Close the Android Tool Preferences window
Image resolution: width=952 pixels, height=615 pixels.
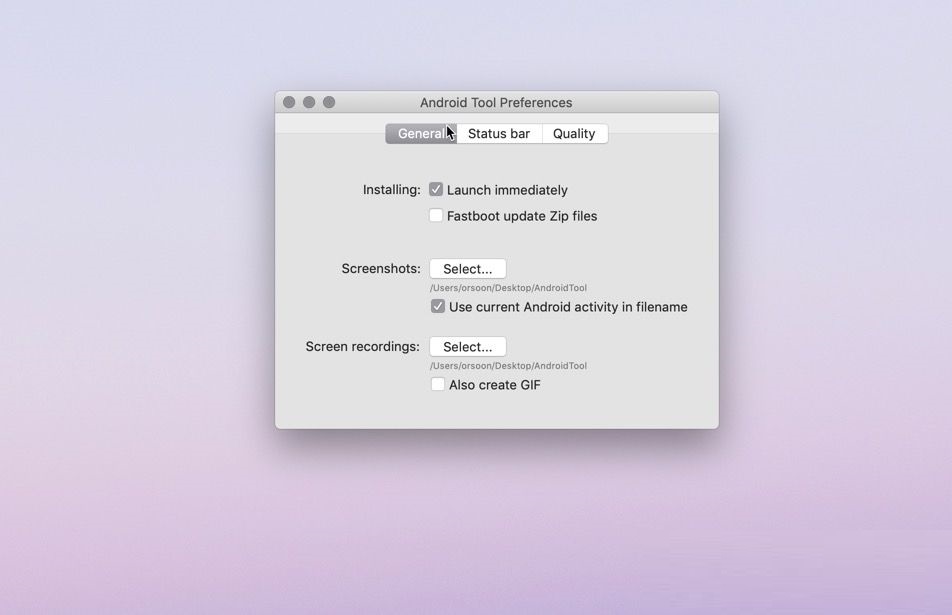(x=289, y=103)
